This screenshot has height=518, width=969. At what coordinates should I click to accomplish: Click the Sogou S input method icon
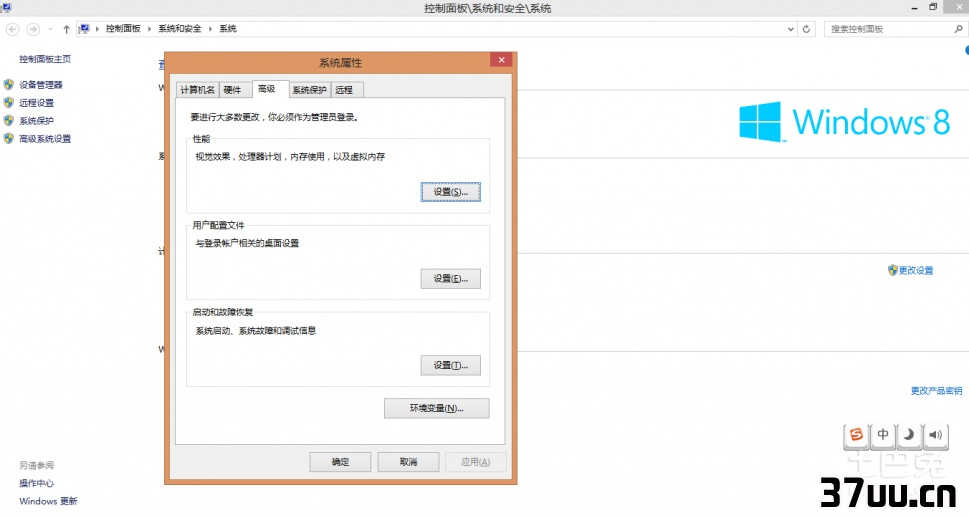pyautogui.click(x=857, y=435)
